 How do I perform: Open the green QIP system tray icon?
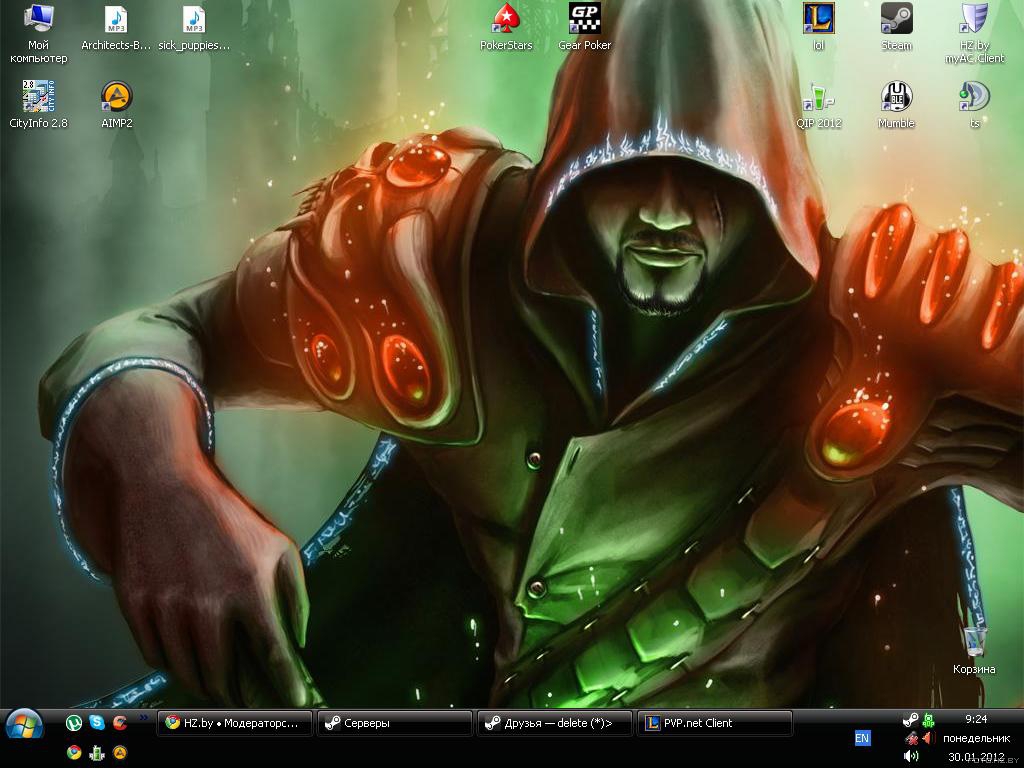click(x=928, y=720)
